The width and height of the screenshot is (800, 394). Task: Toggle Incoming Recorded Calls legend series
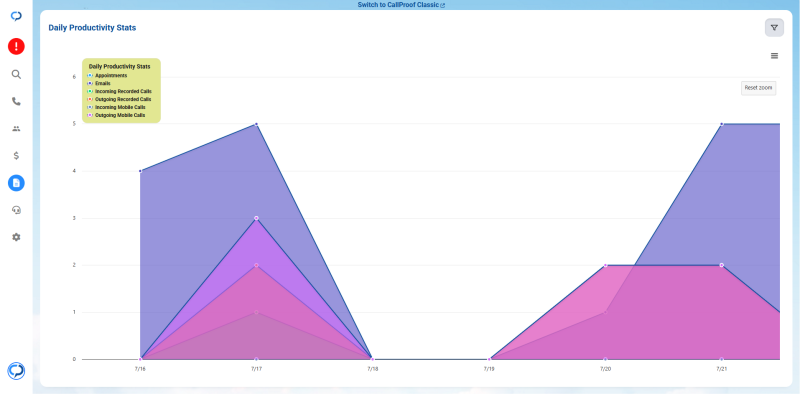(119, 91)
